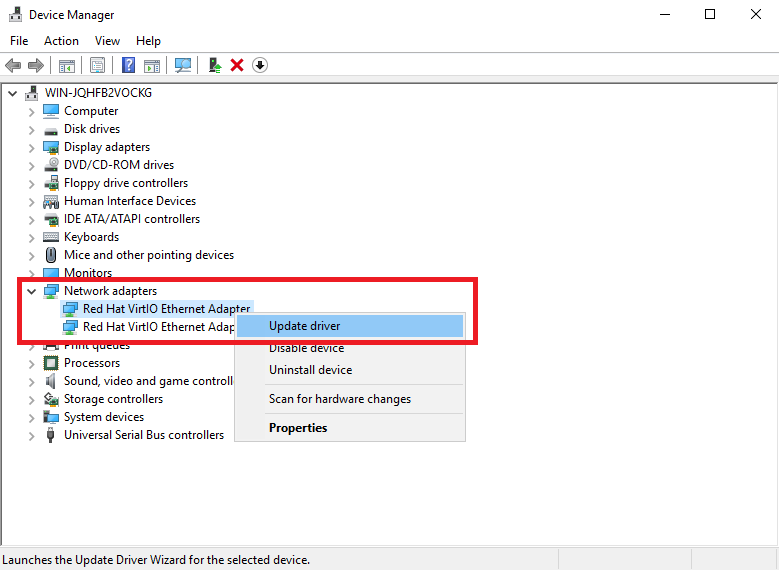Screen dimensions: 779x570
Task: Select the Human Interface Devices label
Action: 130,201
